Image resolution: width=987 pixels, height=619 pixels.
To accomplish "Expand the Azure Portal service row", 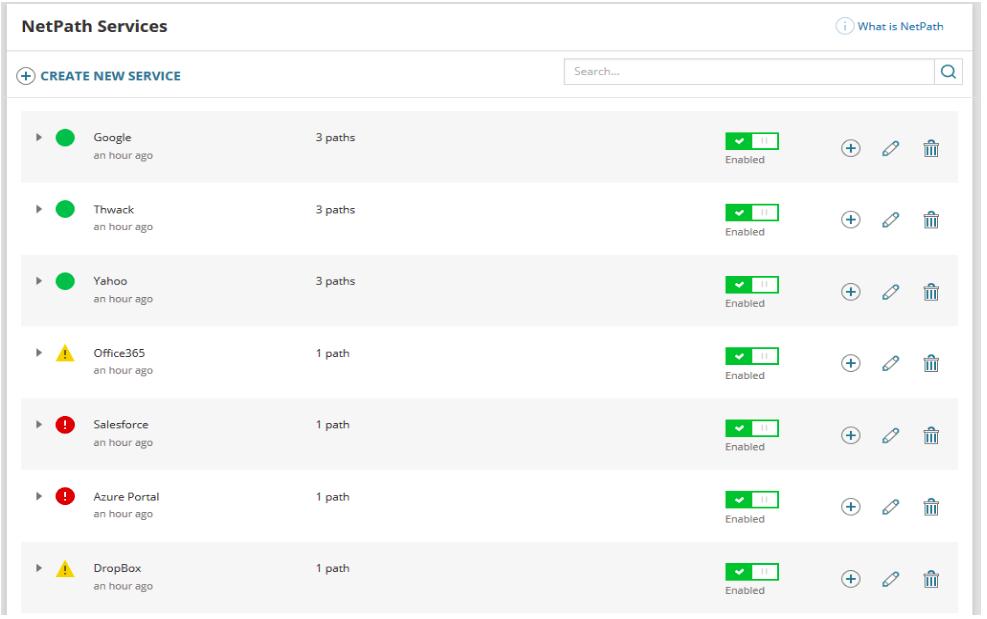I will click(x=38, y=496).
